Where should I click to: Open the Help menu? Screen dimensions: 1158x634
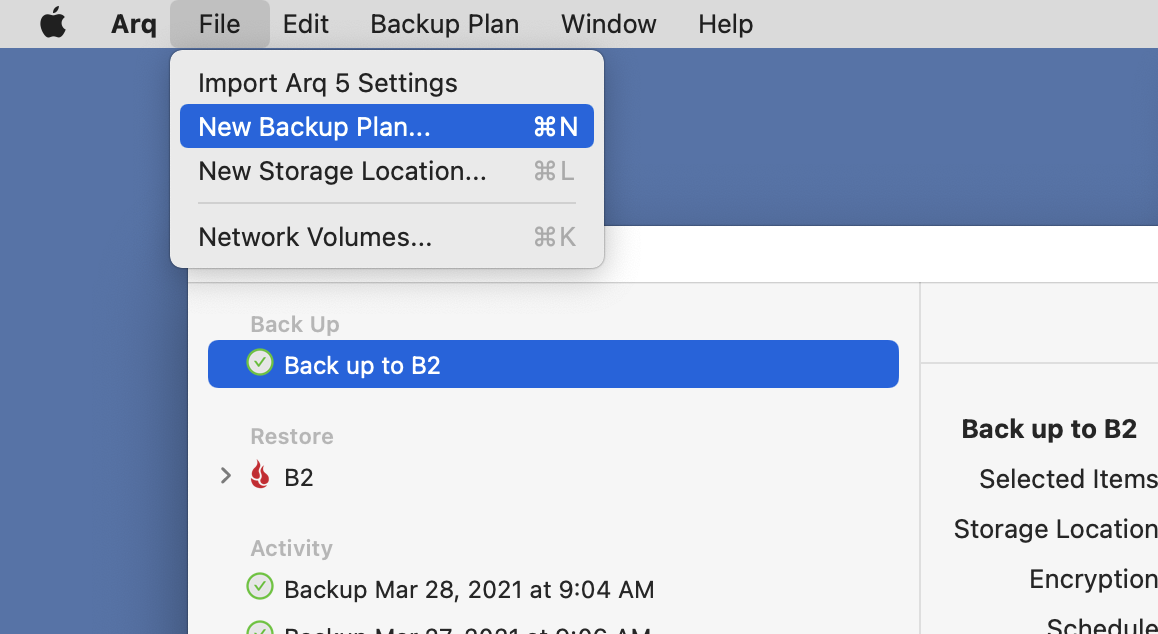(725, 24)
